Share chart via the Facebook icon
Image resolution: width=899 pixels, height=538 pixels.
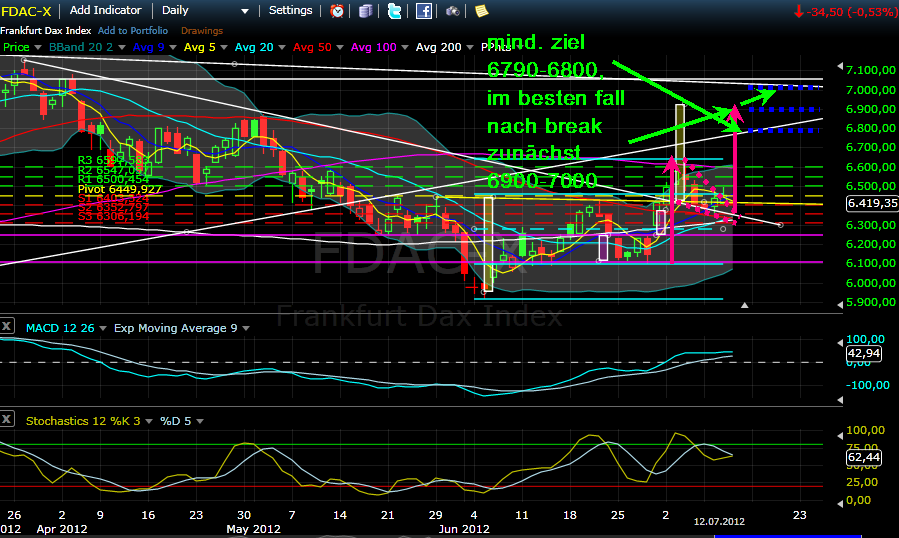point(424,11)
